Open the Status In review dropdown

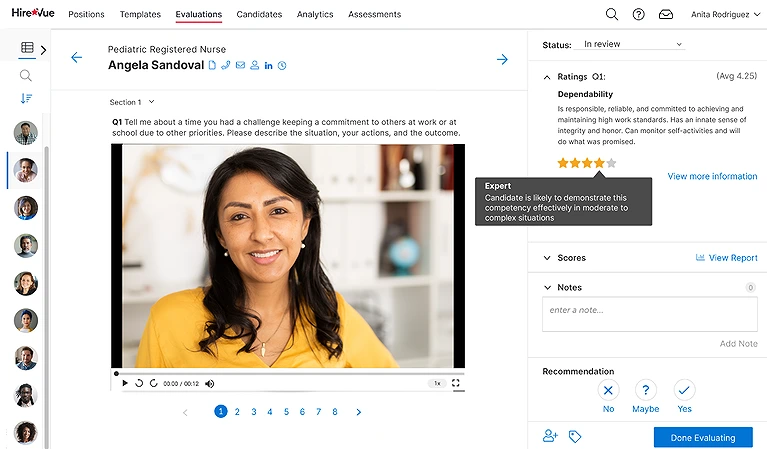click(x=631, y=44)
